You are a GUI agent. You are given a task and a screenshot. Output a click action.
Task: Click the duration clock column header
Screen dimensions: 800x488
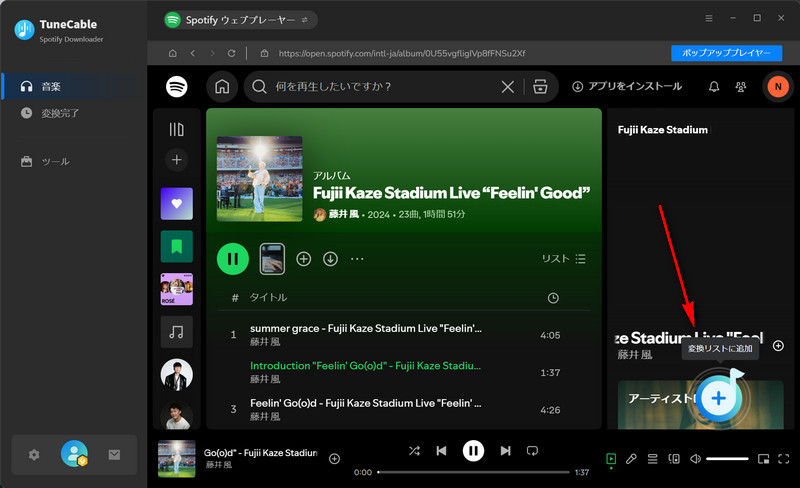click(553, 298)
